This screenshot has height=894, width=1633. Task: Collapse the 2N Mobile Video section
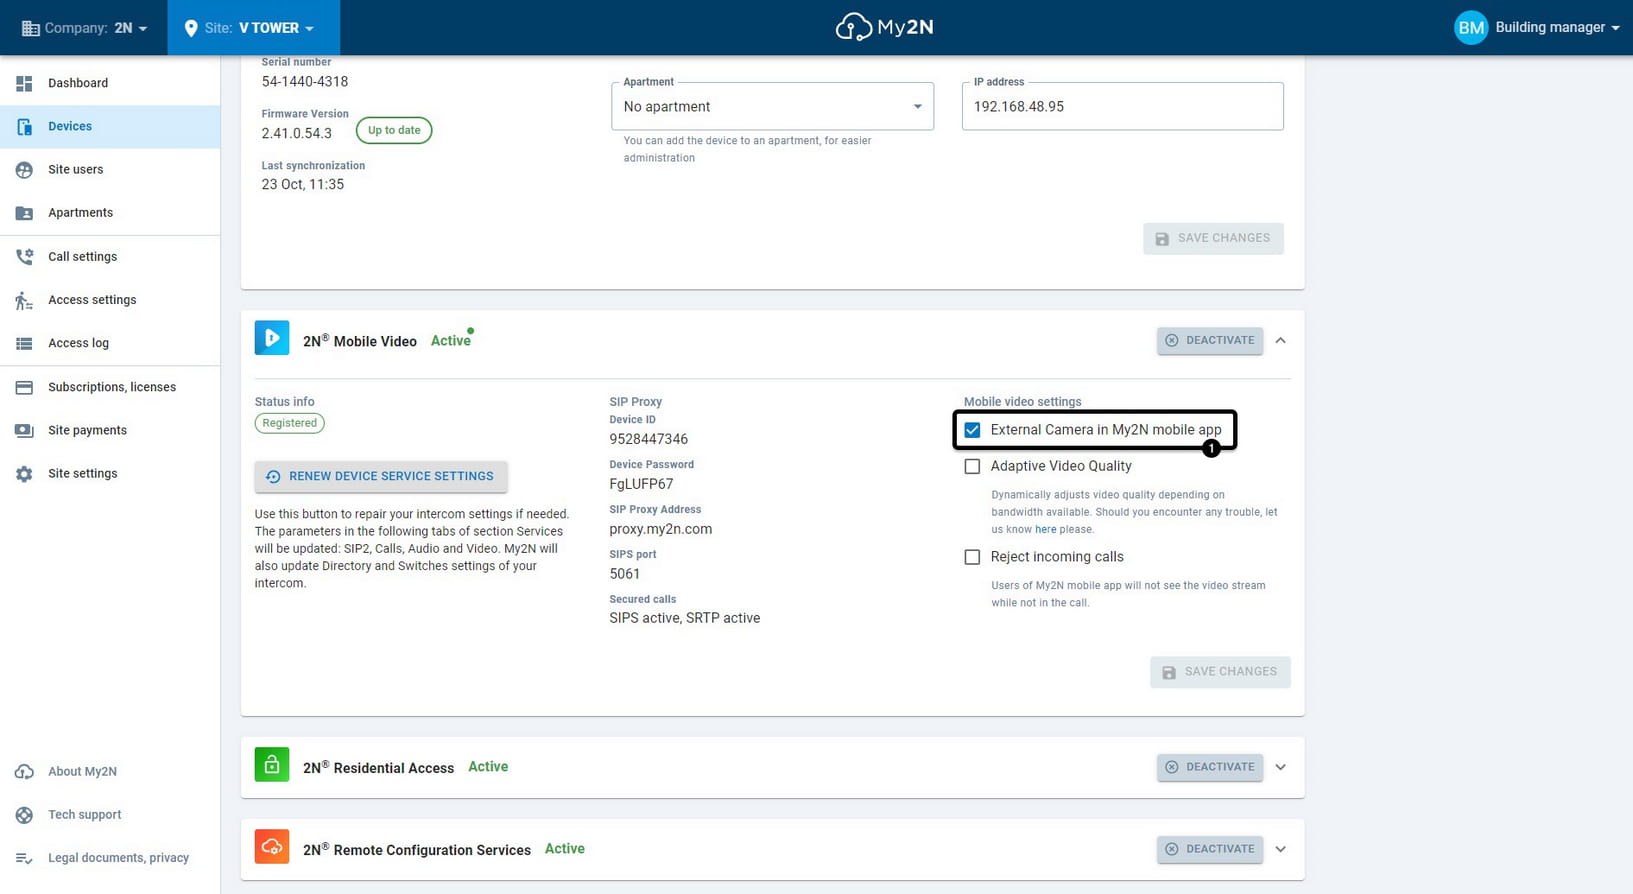[x=1280, y=340]
